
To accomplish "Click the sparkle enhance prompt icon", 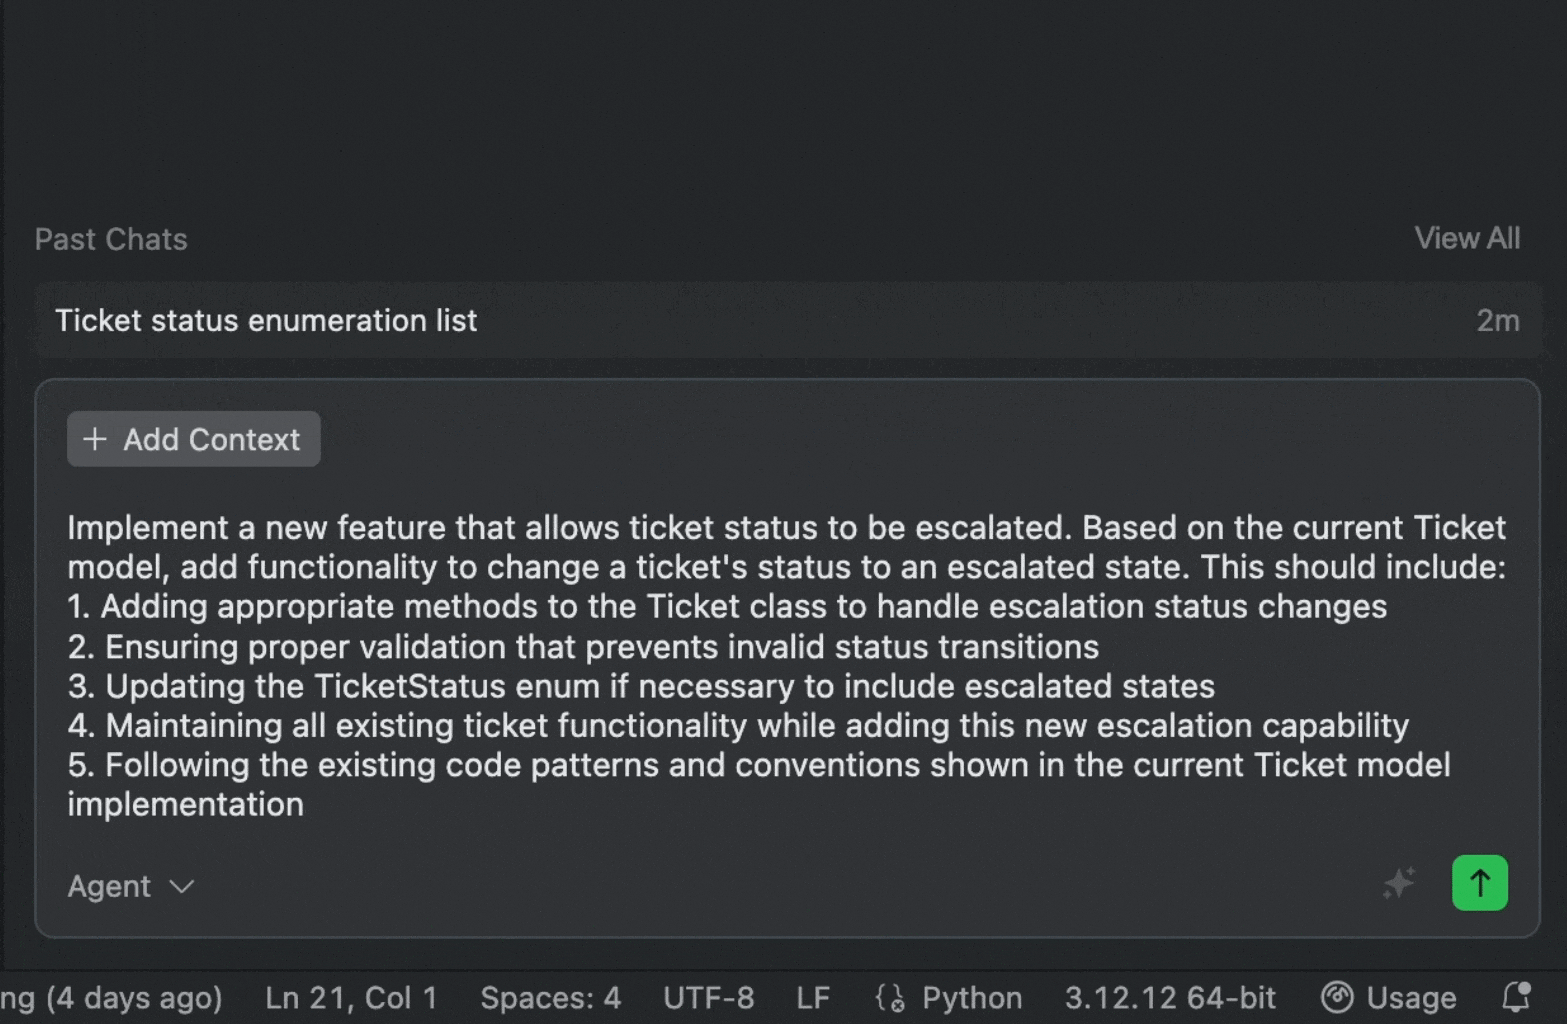I will coord(1399,883).
